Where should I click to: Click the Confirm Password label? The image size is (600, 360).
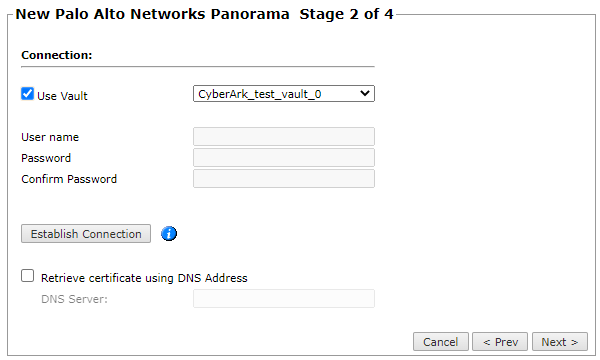(x=69, y=179)
